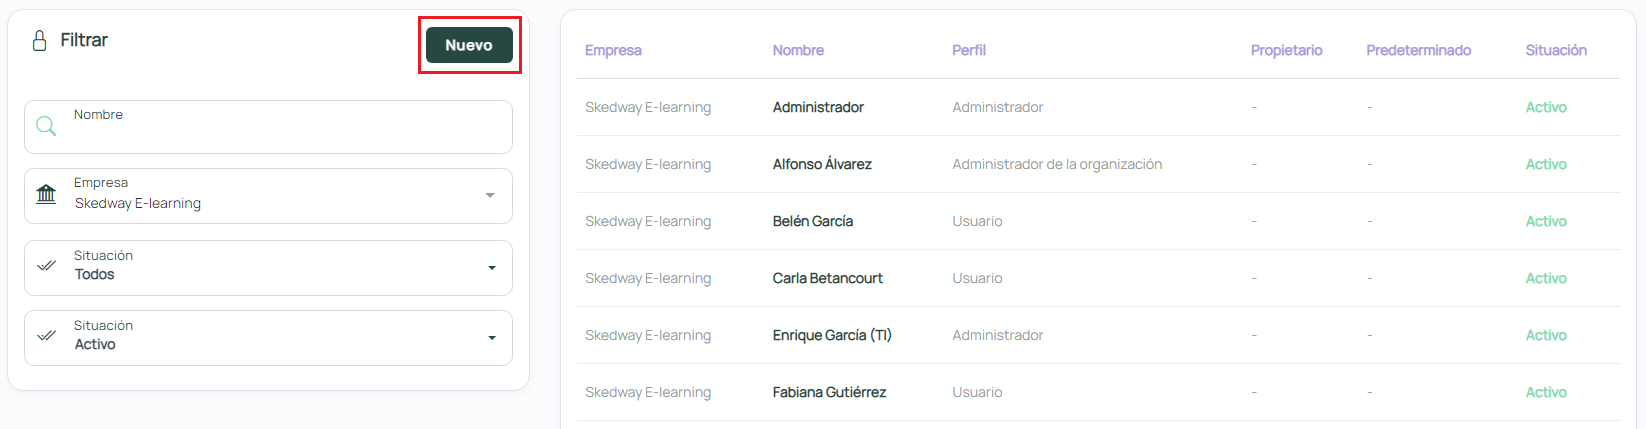Click the magnifier icon in Nombre field
The width and height of the screenshot is (1646, 429).
(46, 127)
